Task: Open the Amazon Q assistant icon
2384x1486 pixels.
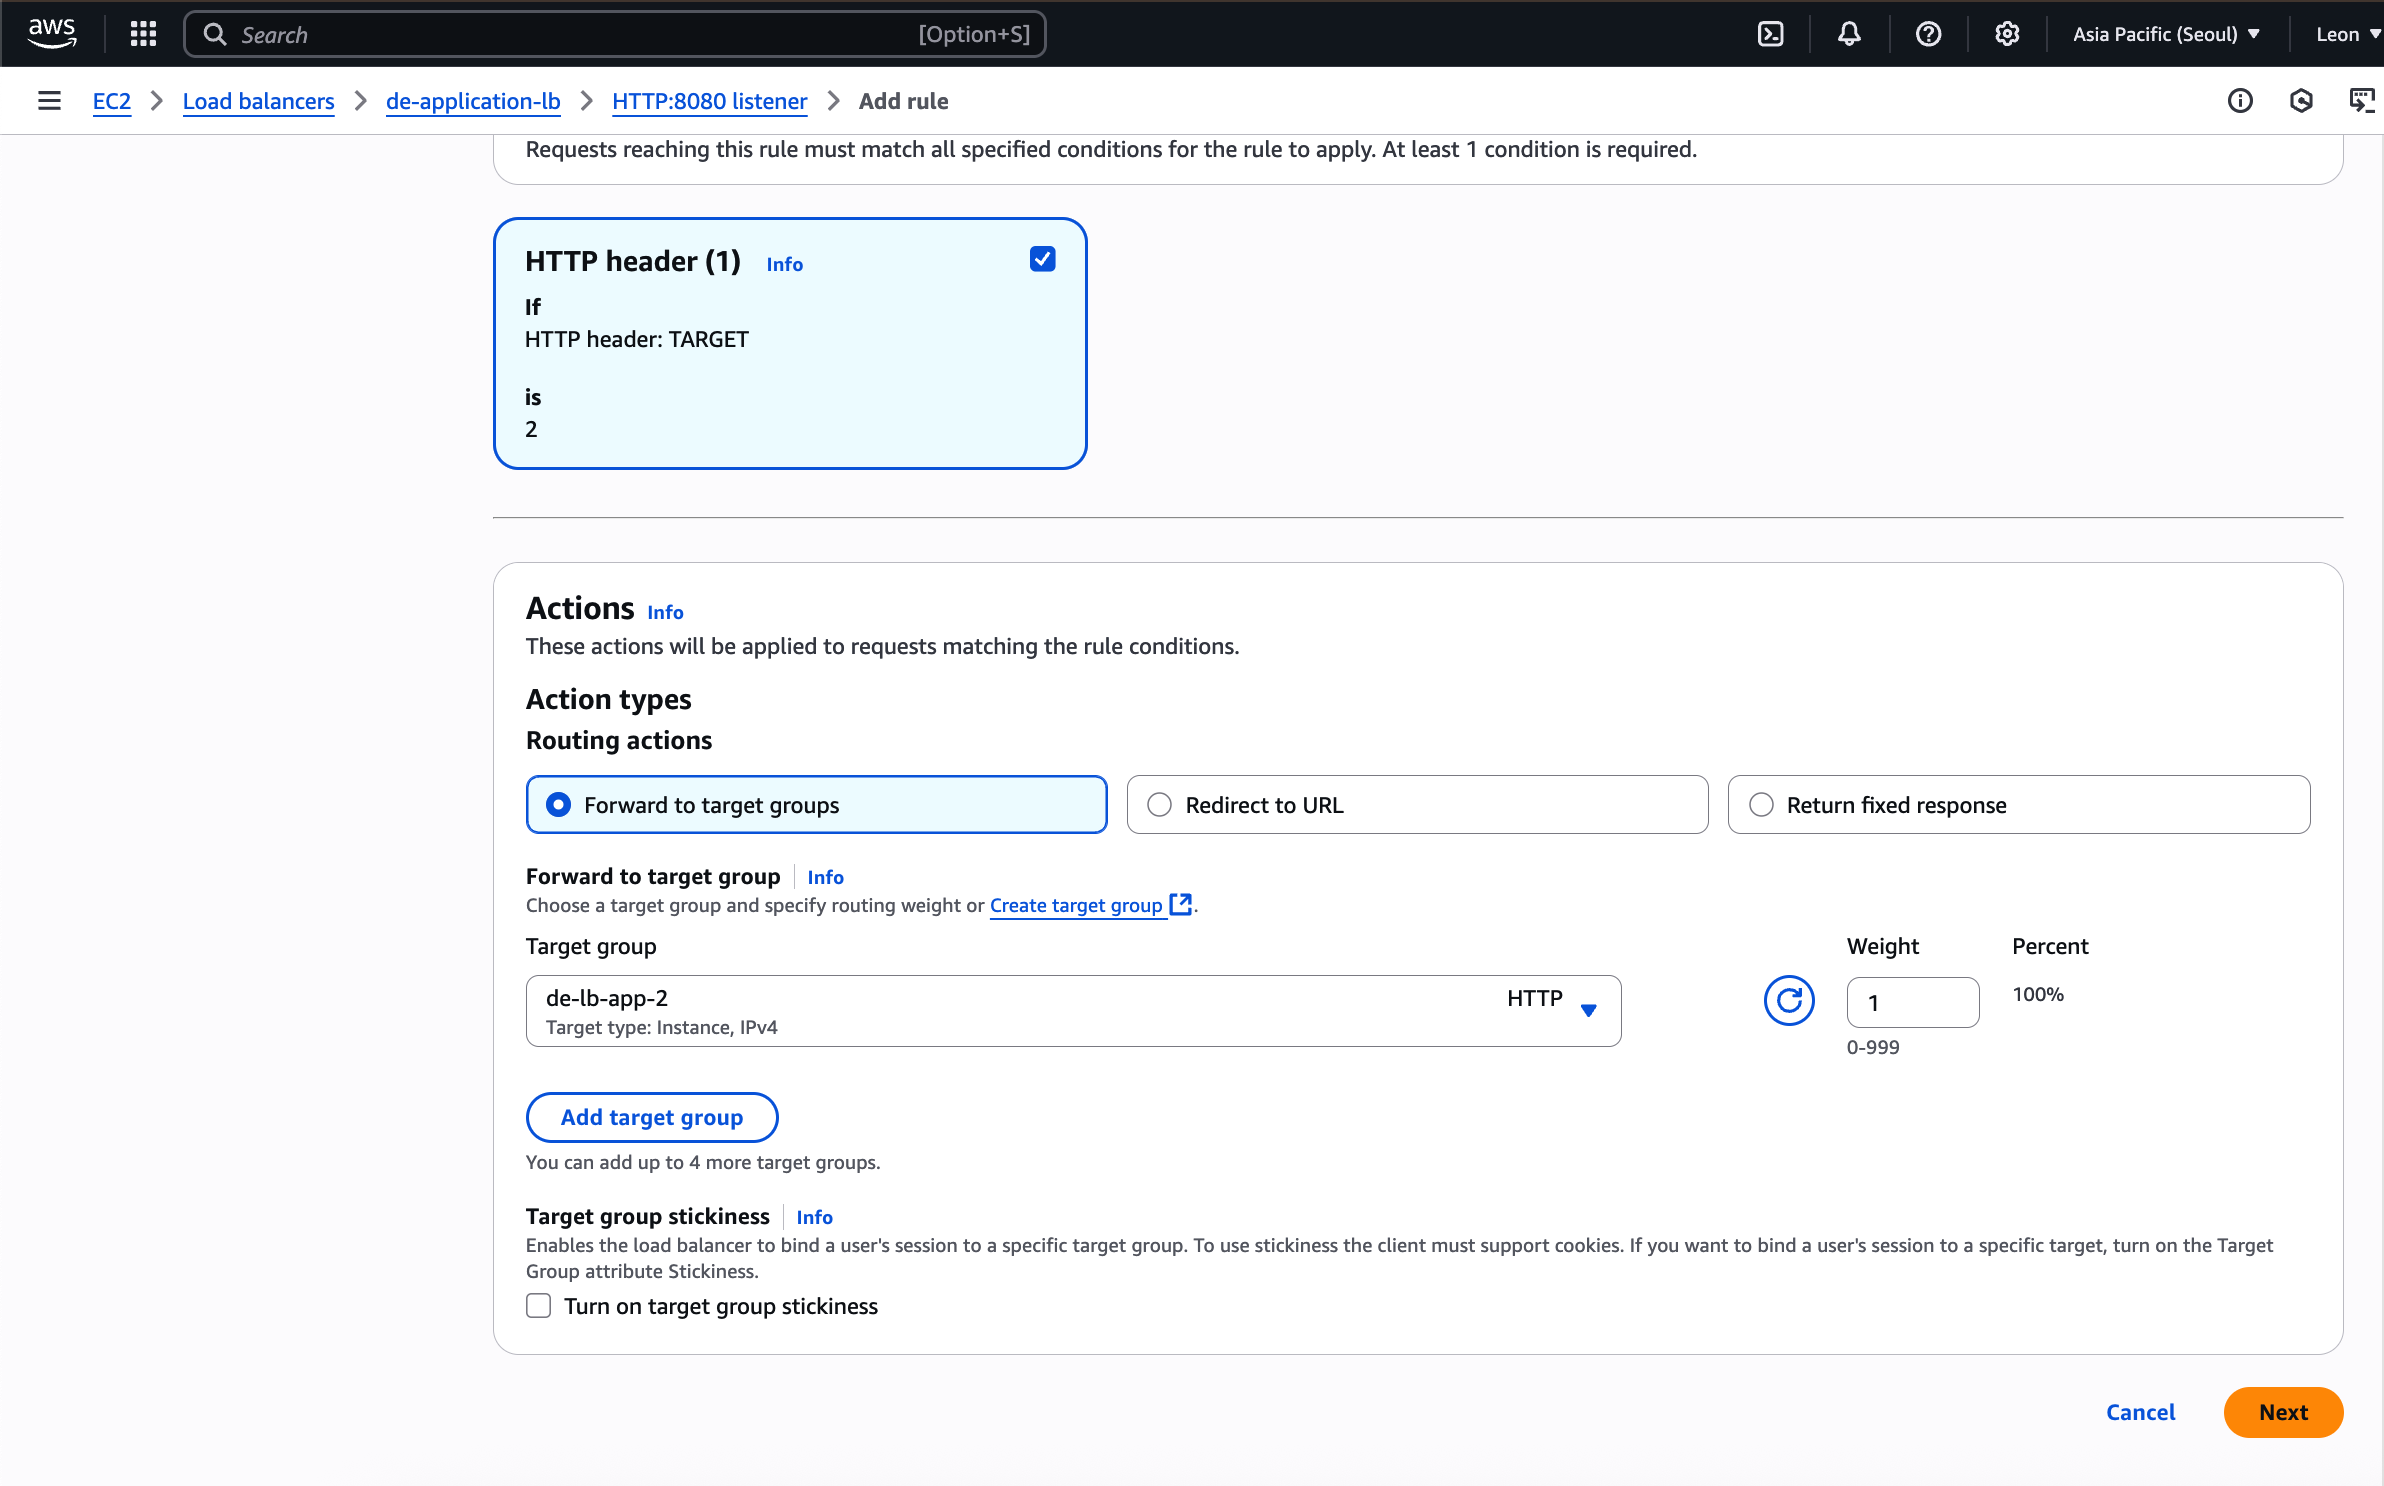Action: (2301, 100)
